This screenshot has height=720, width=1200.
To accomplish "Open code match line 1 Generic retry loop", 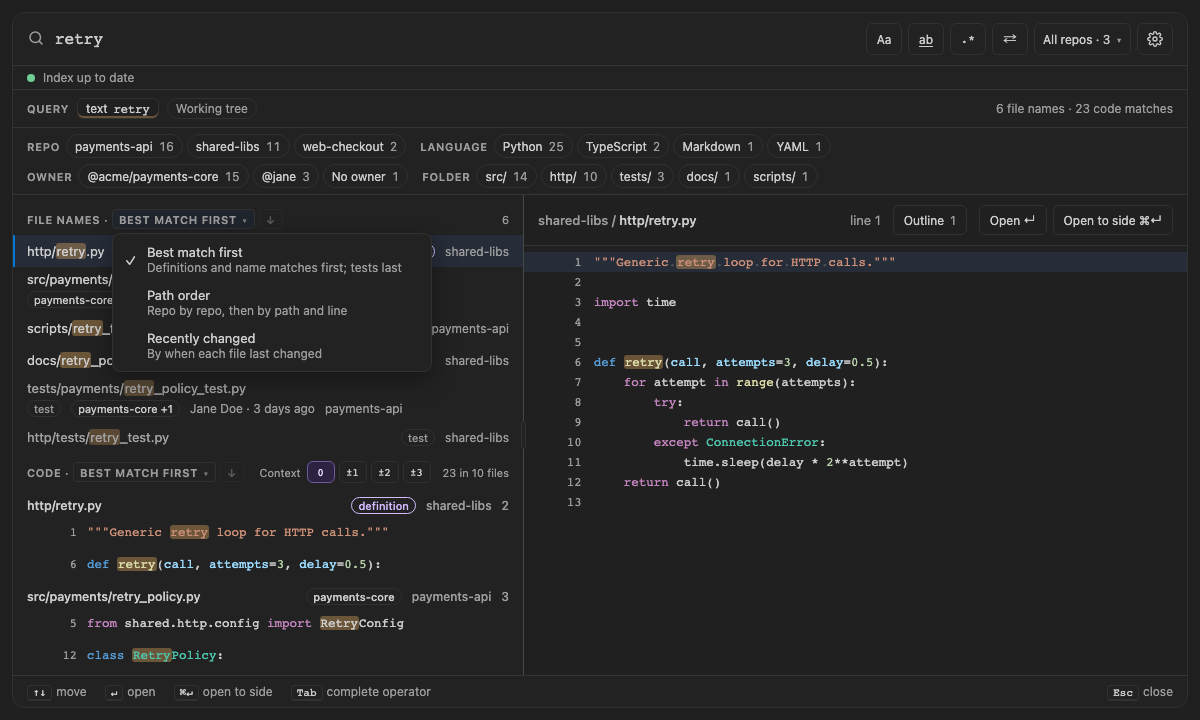I will 268,533.
